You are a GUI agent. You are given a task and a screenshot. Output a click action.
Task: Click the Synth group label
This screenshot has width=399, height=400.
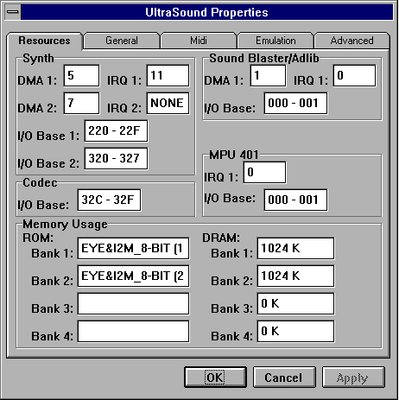pos(38,58)
